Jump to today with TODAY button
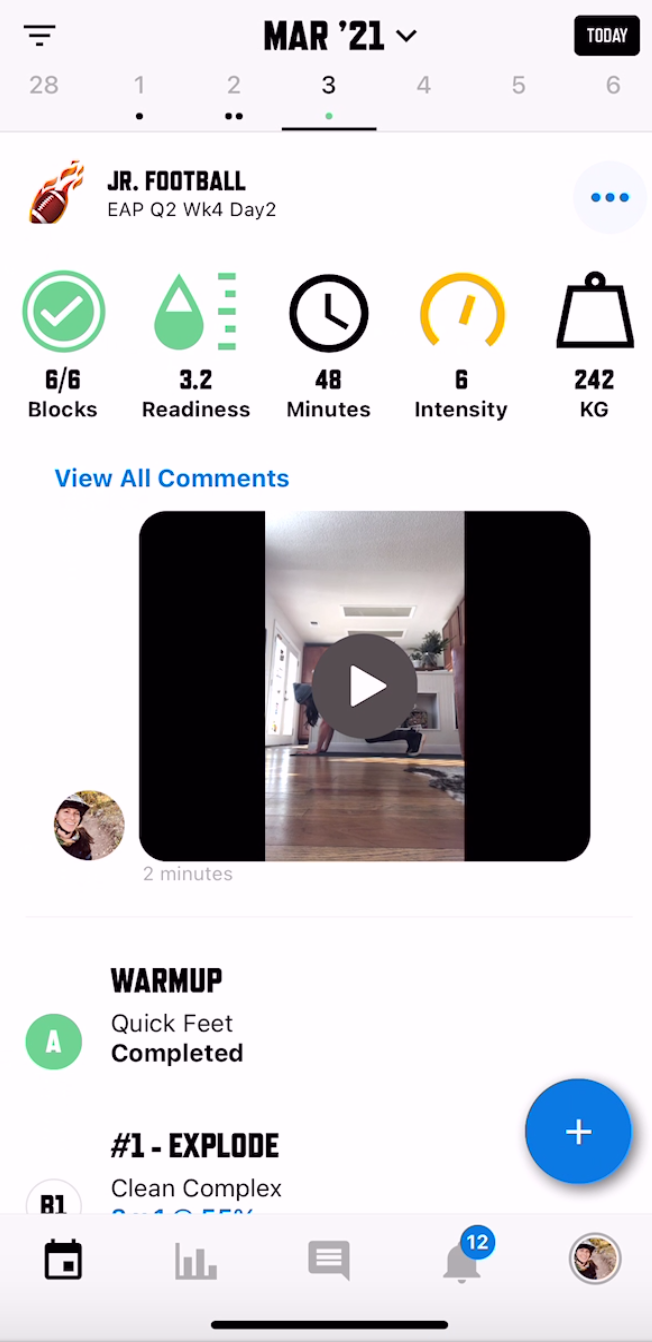This screenshot has height=1342, width=652. [x=607, y=36]
